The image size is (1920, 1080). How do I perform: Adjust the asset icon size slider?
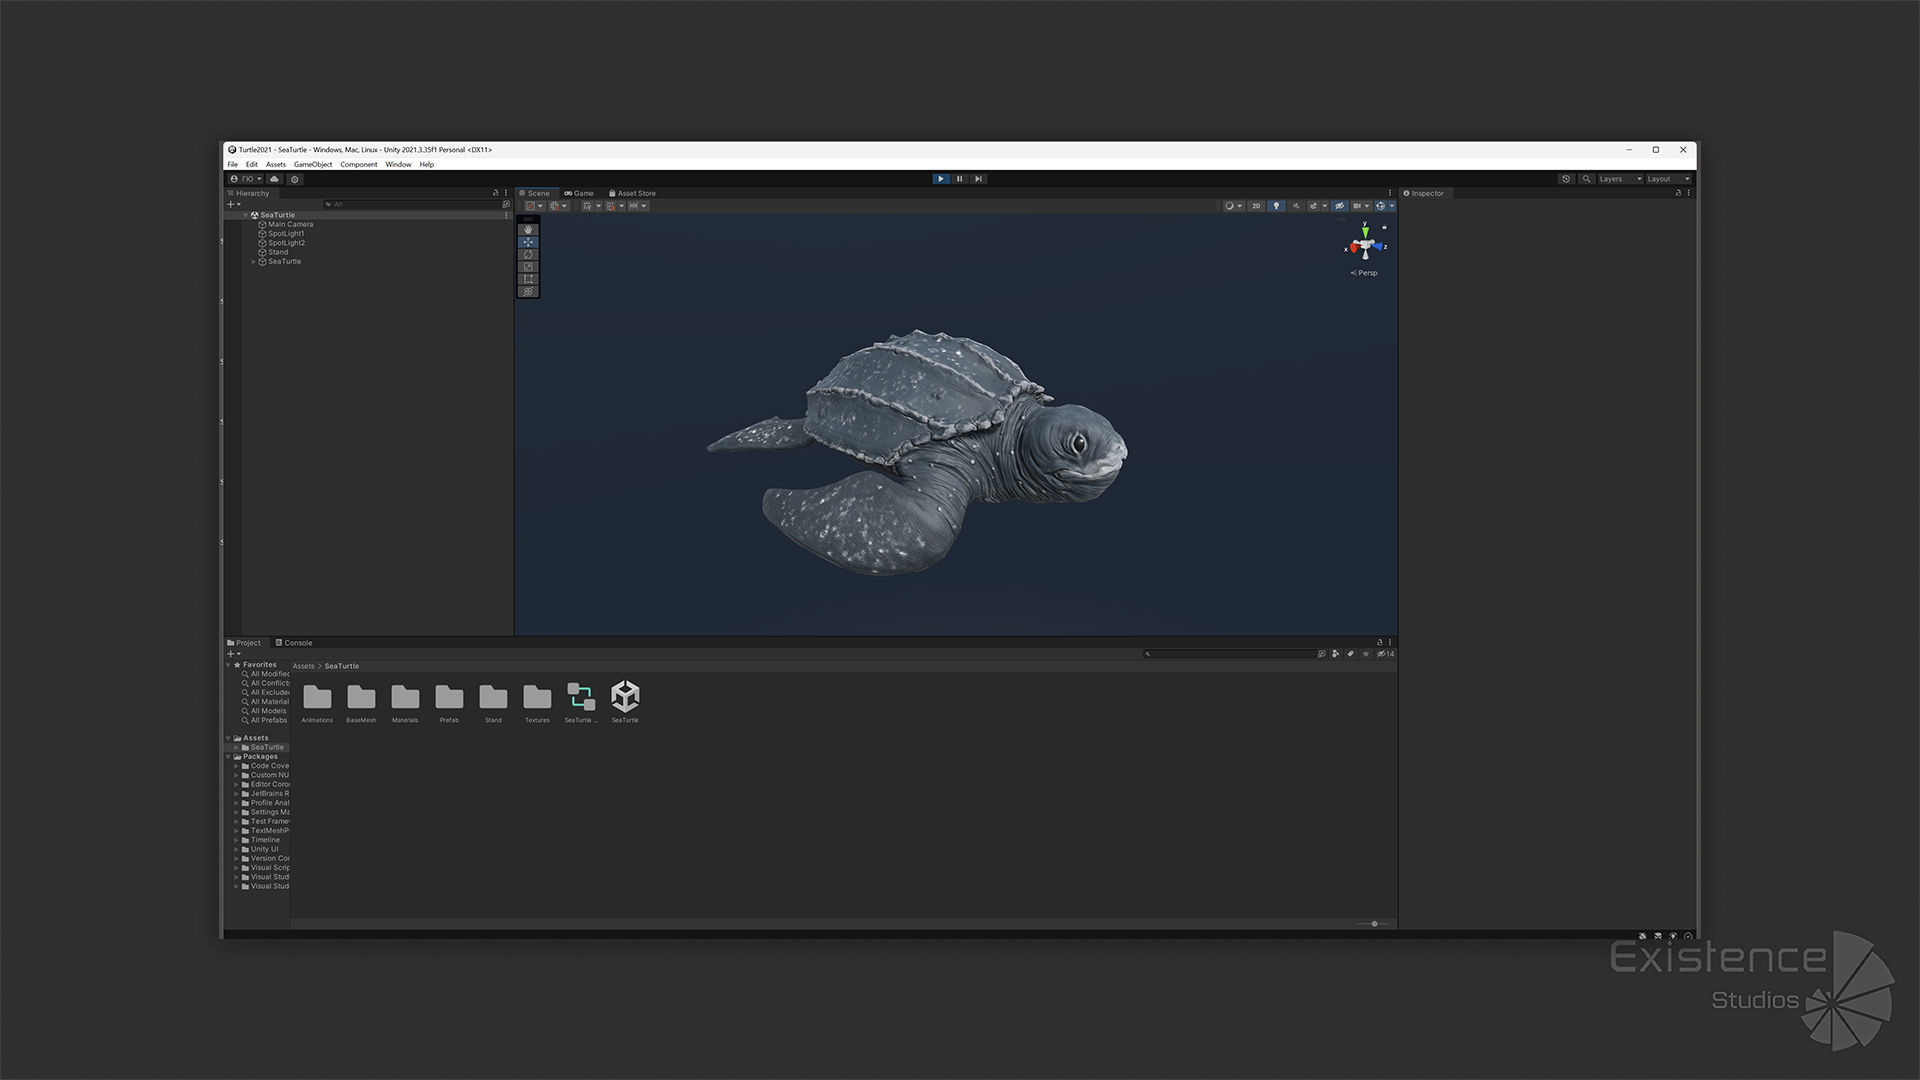1374,924
